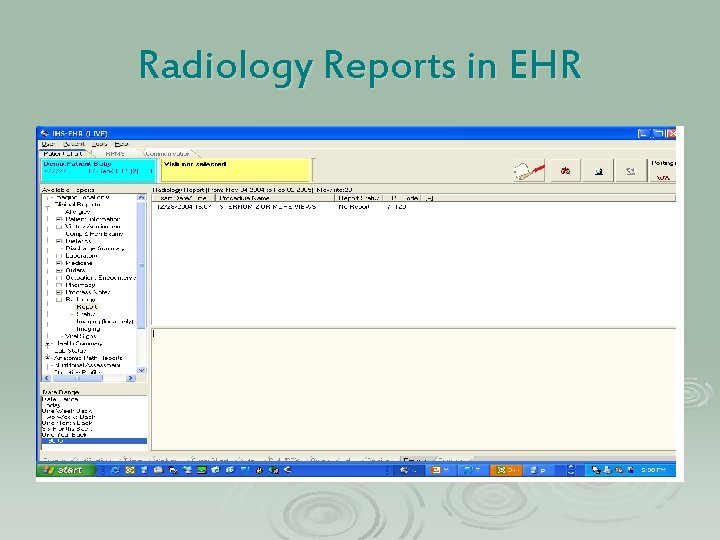Viewport: 720px width, 540px height.
Task: Open the Windows start button
Action: (66, 470)
